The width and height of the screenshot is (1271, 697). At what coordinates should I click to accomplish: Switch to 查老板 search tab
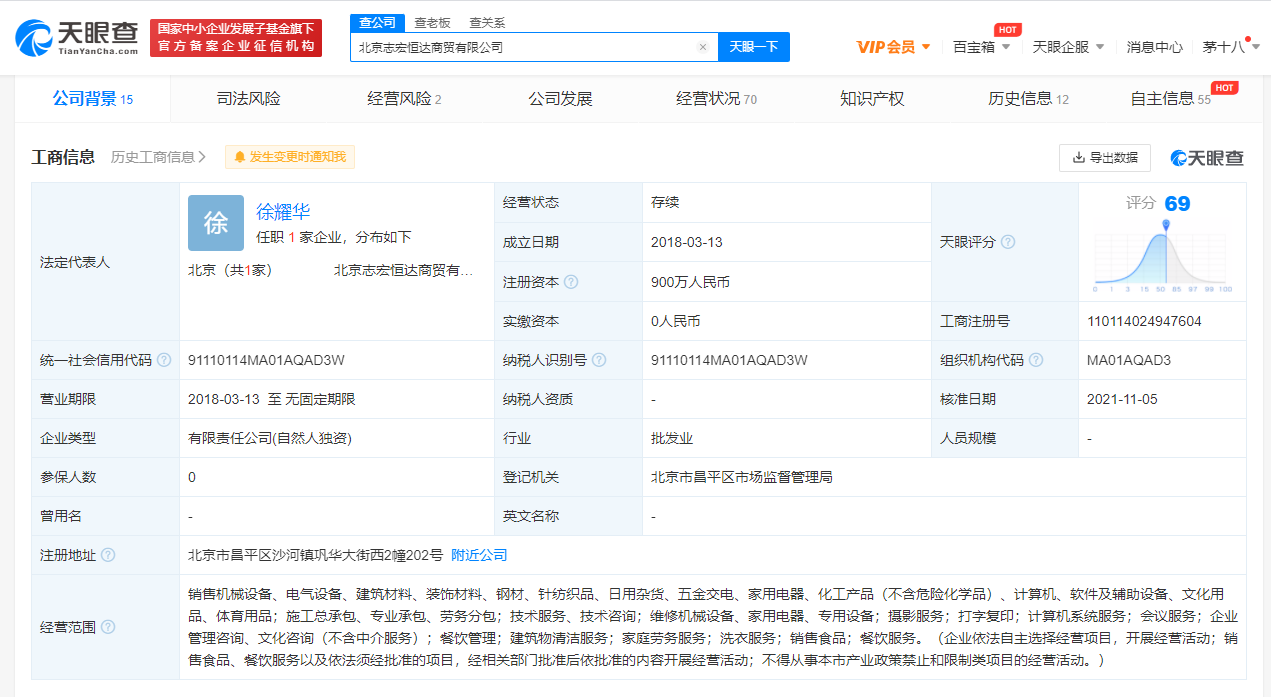[x=432, y=22]
